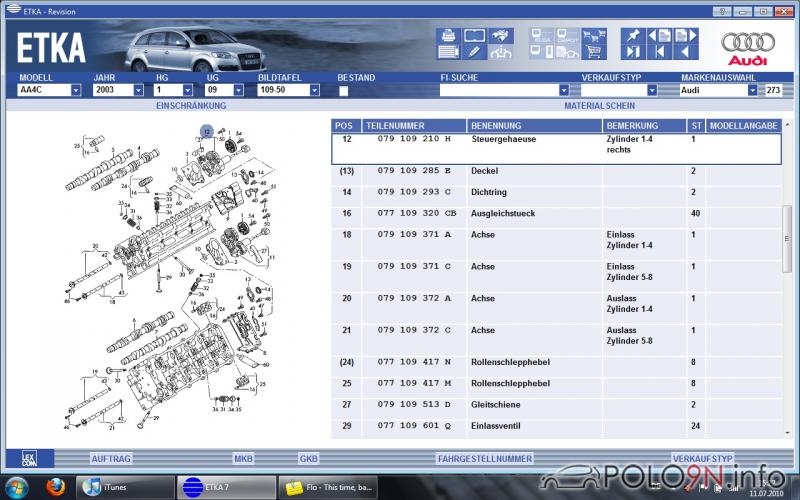Viewport: 800px width, 500px height.
Task: Click the Modellangabe column header
Action: [x=744, y=126]
